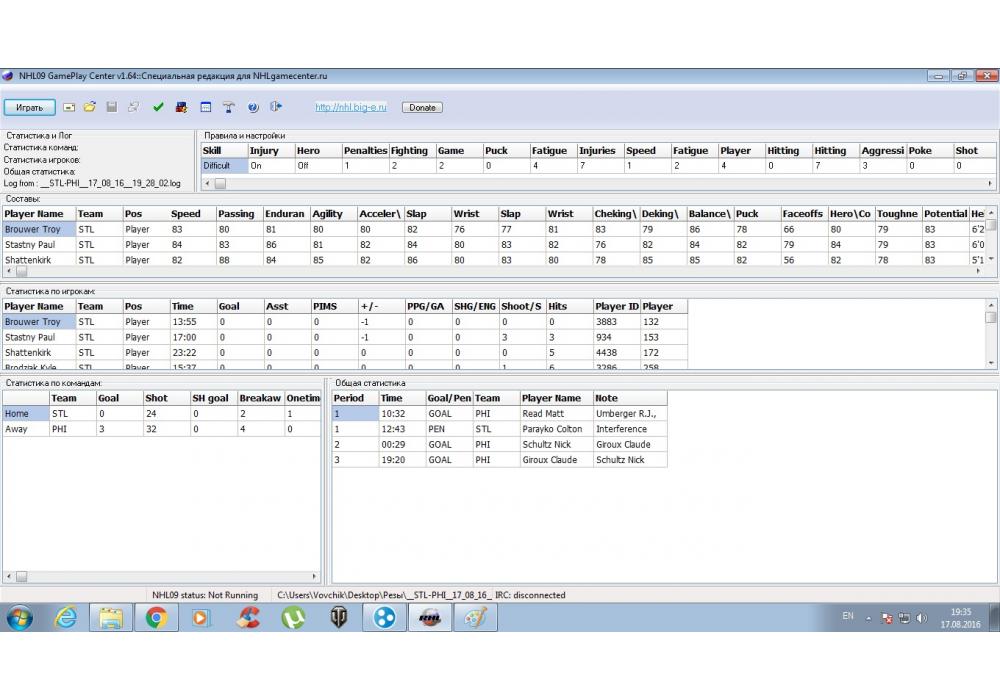Click the calendar window toolbar icon
1000x700 pixels.
tap(205, 107)
